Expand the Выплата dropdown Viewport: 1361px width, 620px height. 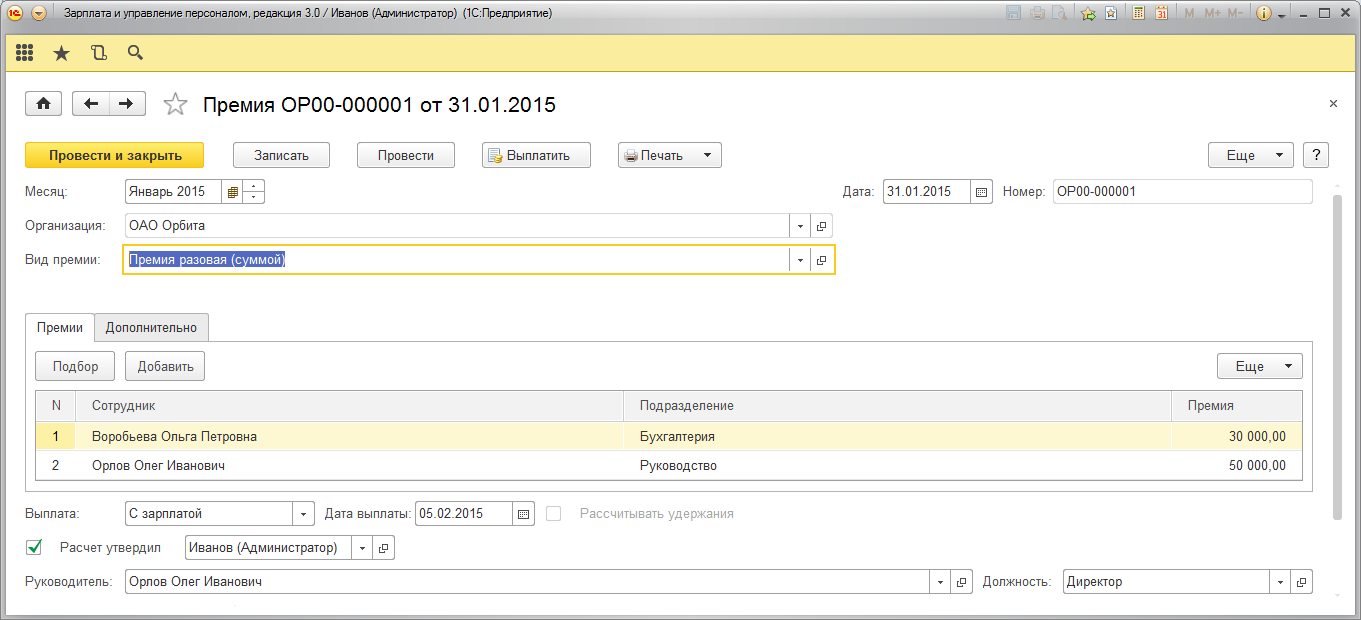point(304,514)
